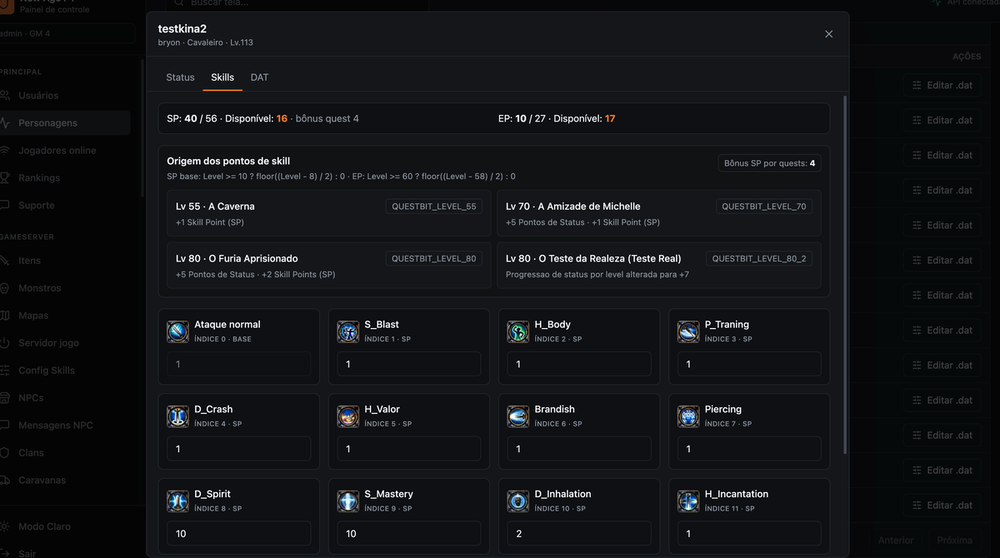Select the Skills tab
Viewport: 1000px width, 558px height.
223,77
